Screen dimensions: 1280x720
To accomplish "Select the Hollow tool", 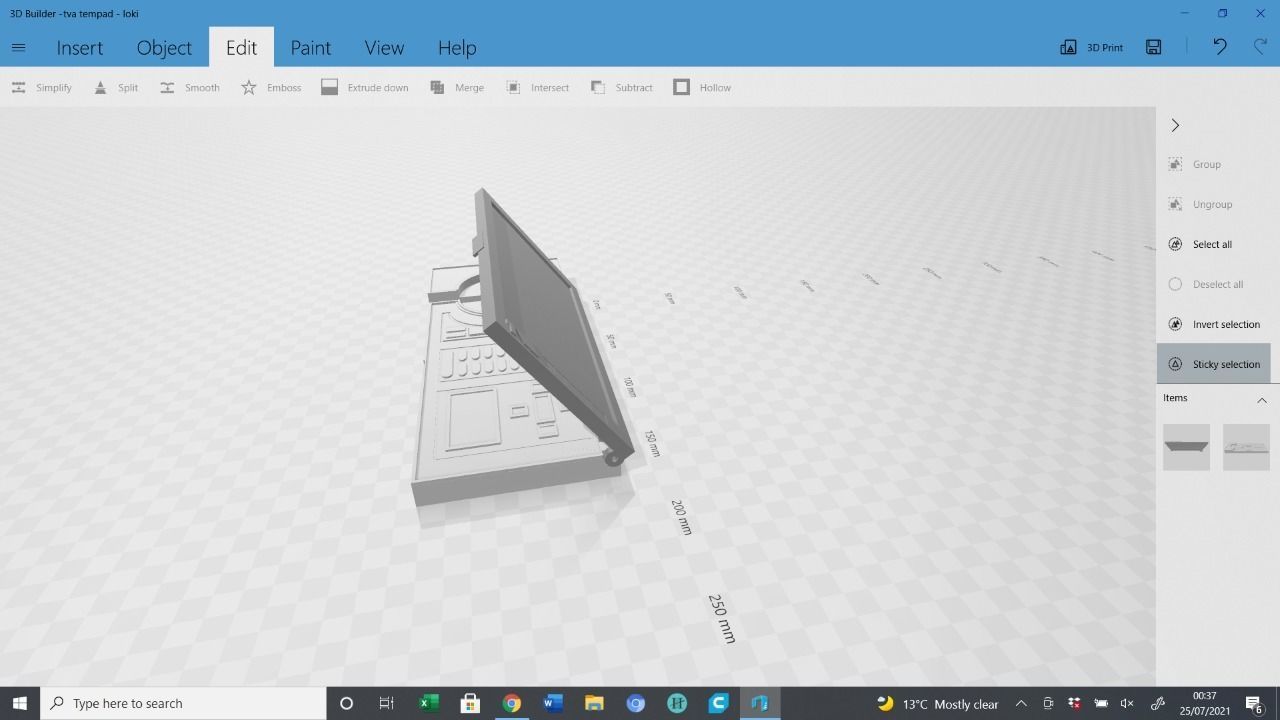I will [682, 88].
